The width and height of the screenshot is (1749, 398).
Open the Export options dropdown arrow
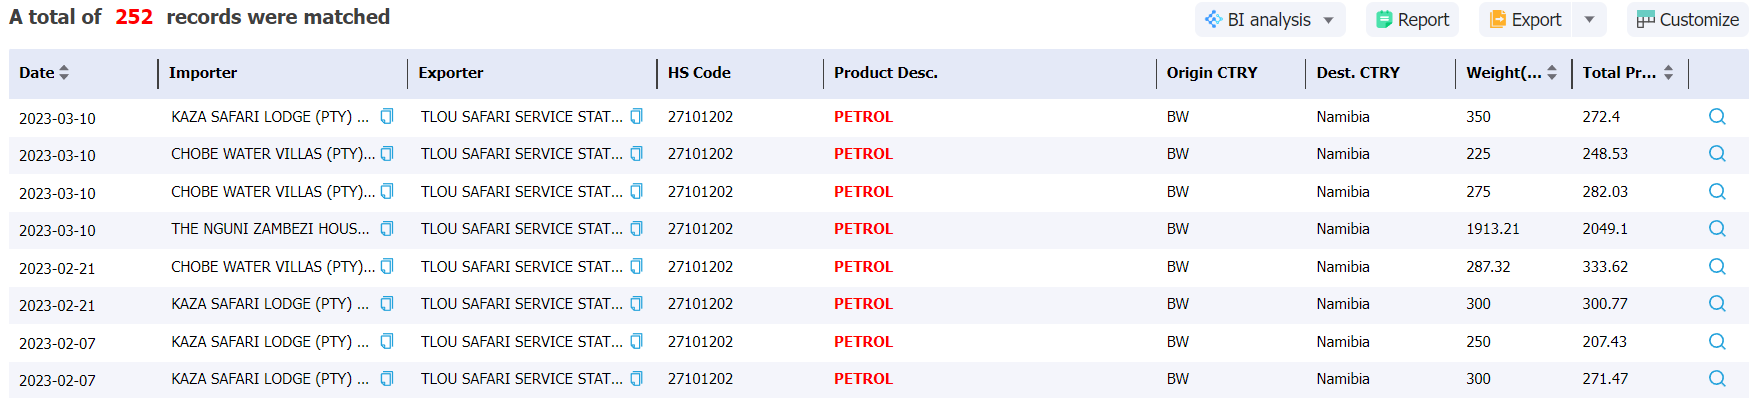click(x=1590, y=20)
